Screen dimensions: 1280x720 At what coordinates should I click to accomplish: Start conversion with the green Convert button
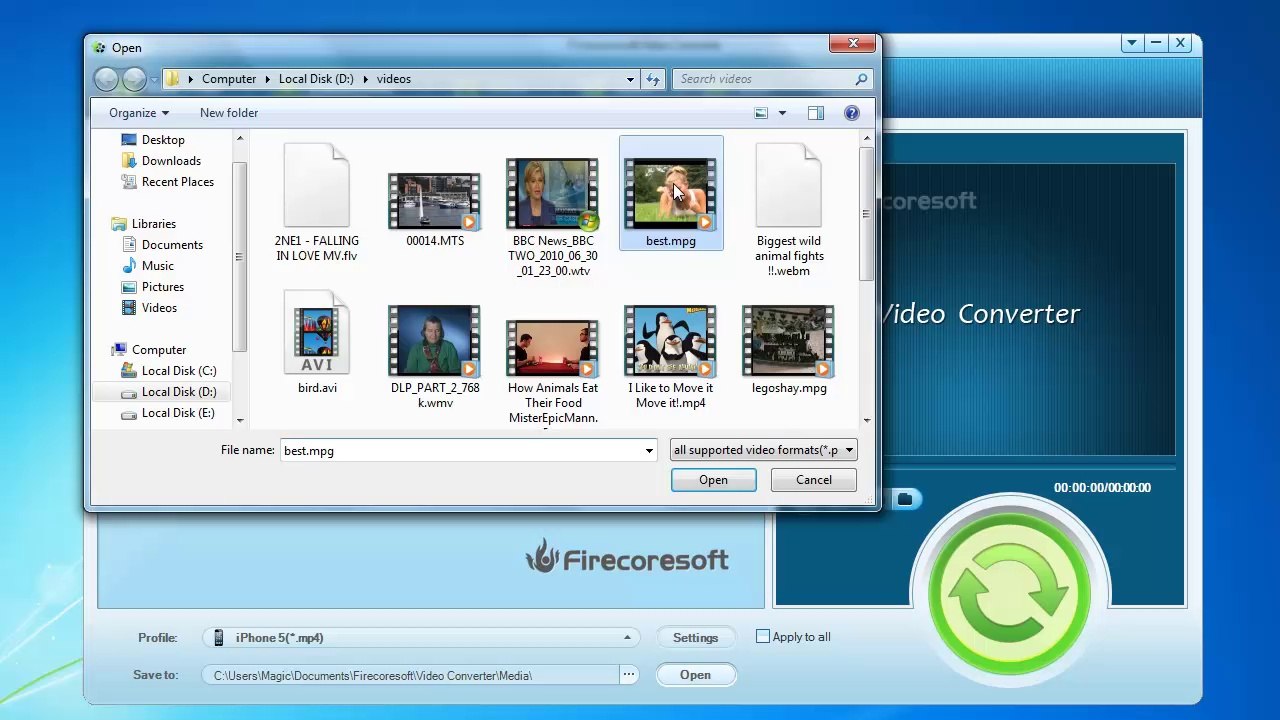click(x=1008, y=594)
